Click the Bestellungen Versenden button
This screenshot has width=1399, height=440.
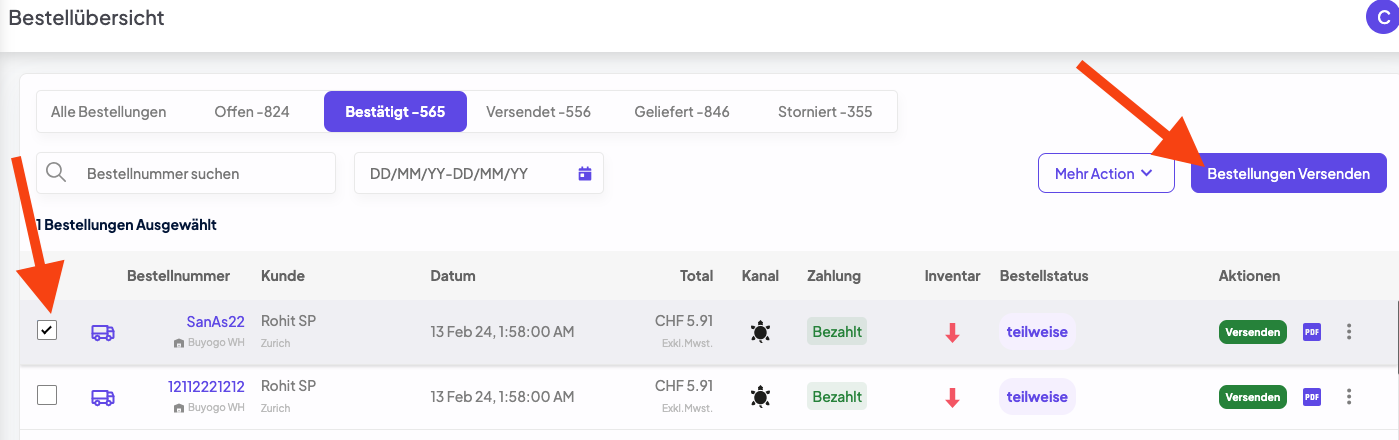coord(1288,173)
